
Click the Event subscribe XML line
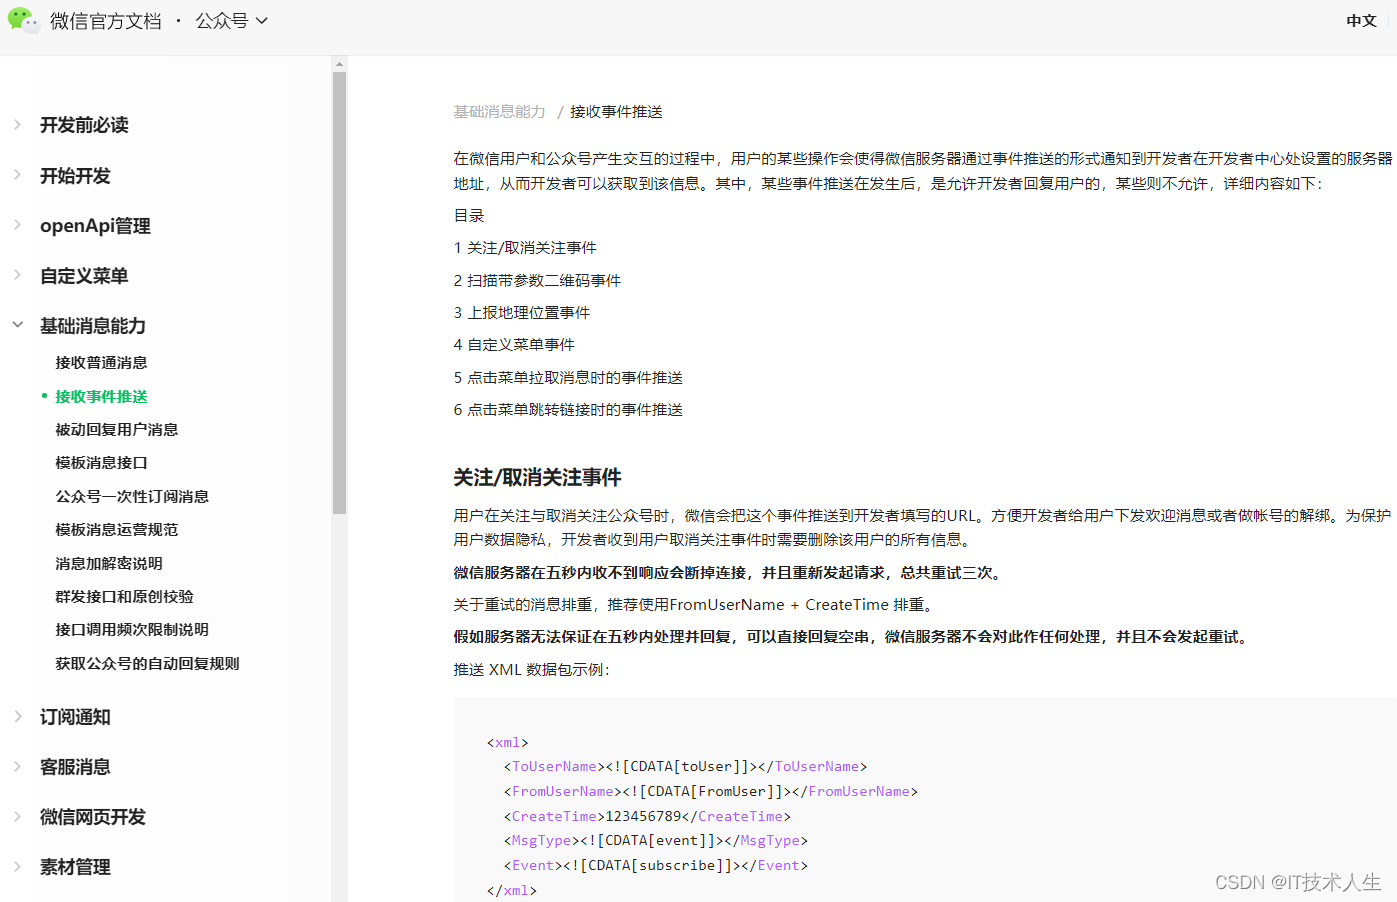(655, 866)
